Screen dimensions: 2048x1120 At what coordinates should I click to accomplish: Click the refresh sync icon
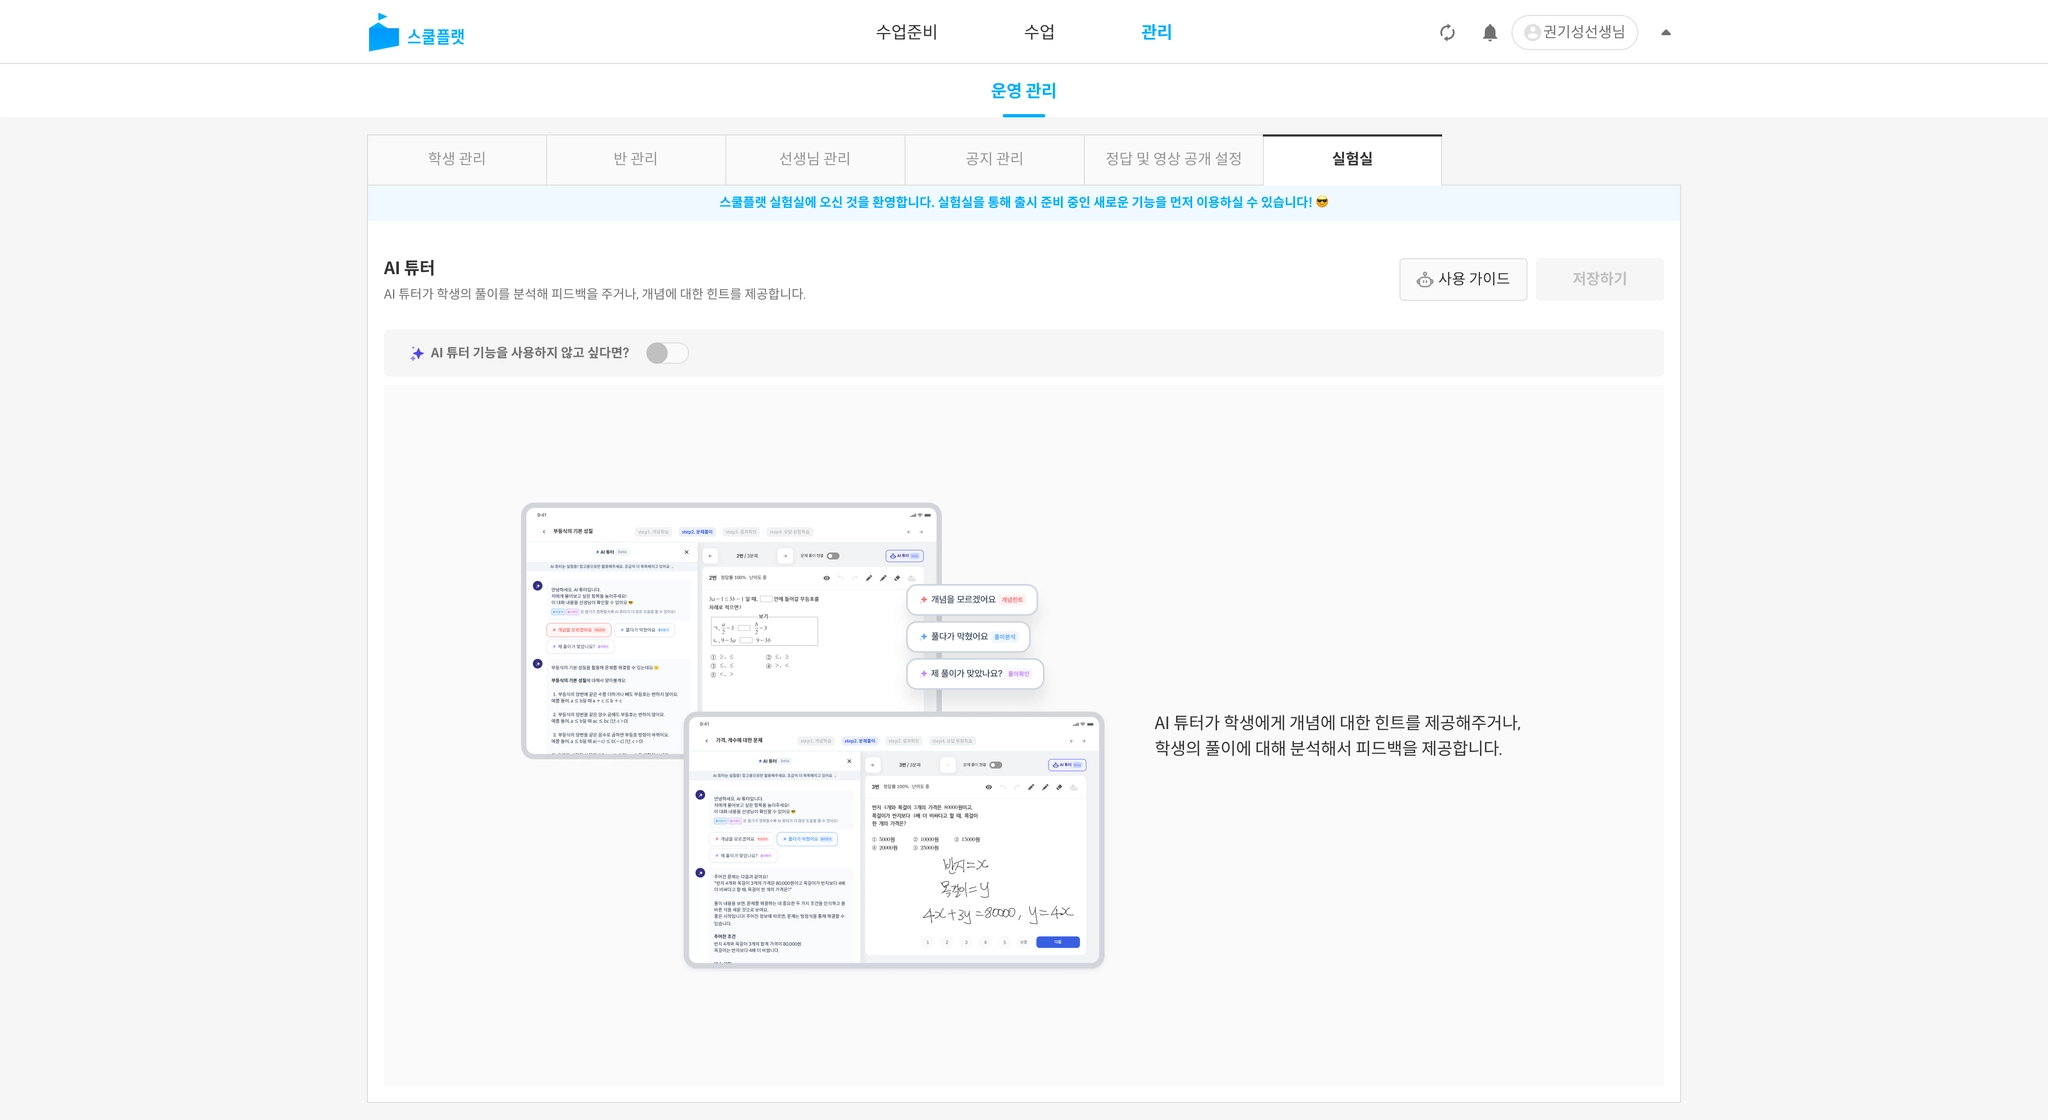(x=1447, y=33)
